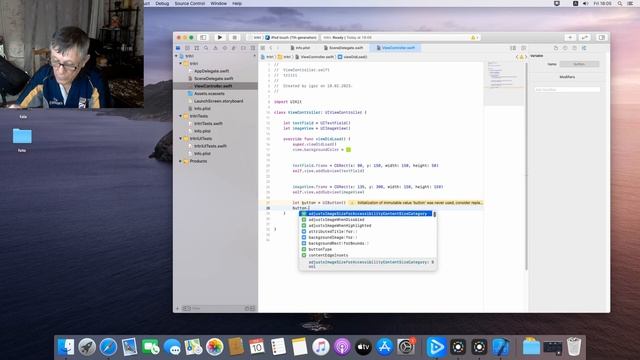This screenshot has width=640, height=360.
Task: Open the History inspector icon
Action: (x=565, y=48)
